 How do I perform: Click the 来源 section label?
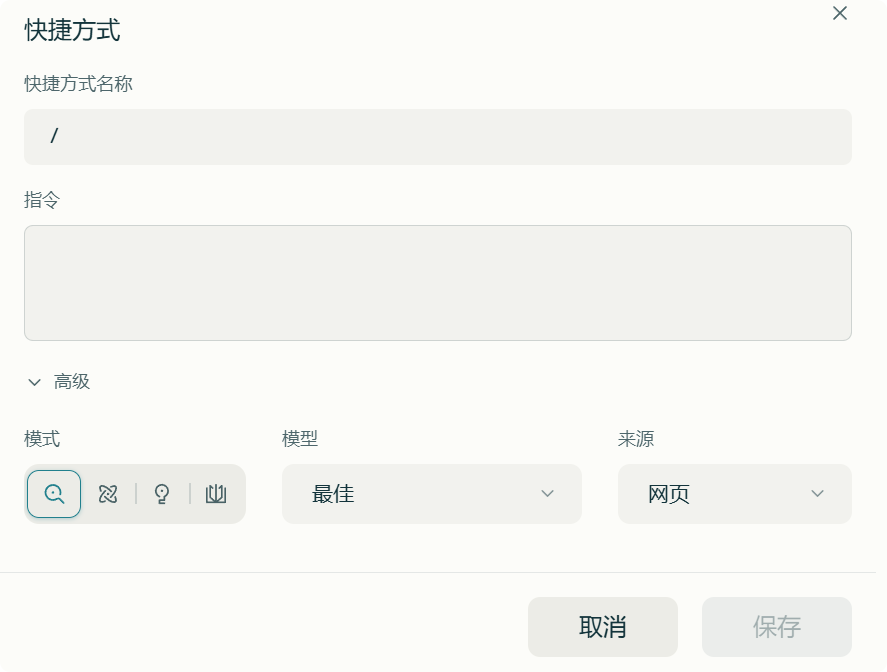[x=636, y=439]
